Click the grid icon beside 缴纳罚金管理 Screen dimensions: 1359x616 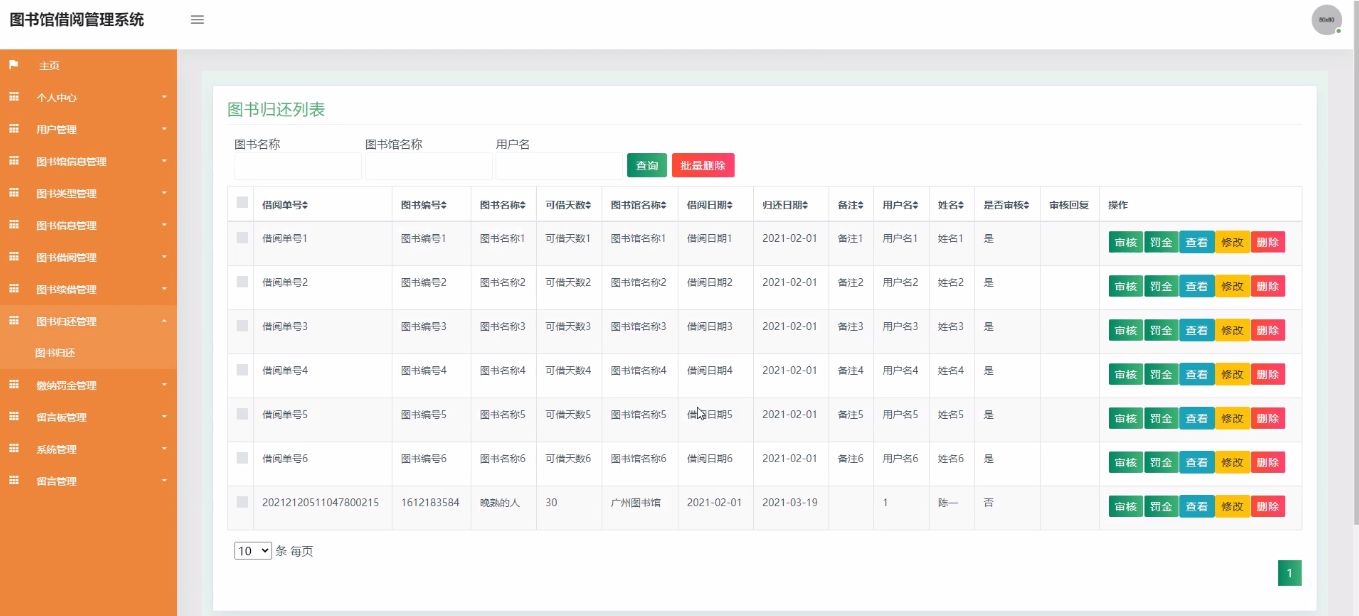click(x=14, y=385)
